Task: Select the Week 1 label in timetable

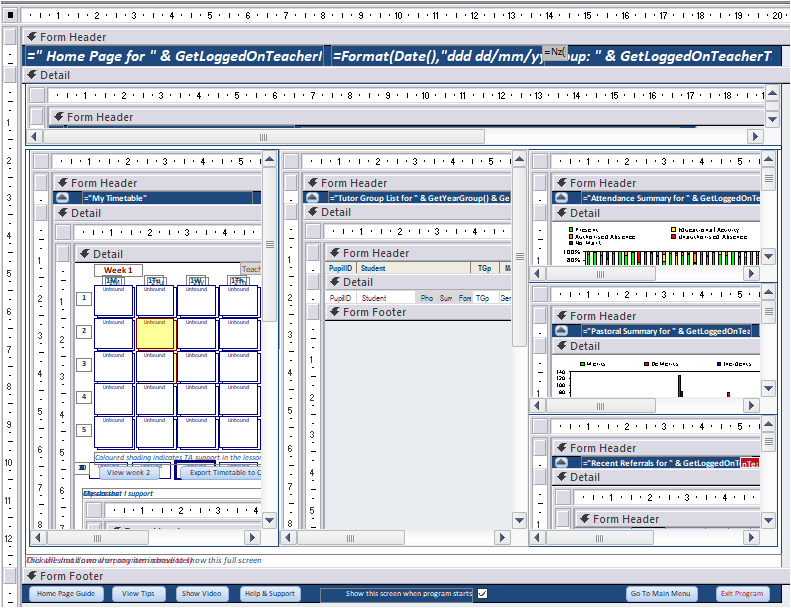Action: coord(118,270)
